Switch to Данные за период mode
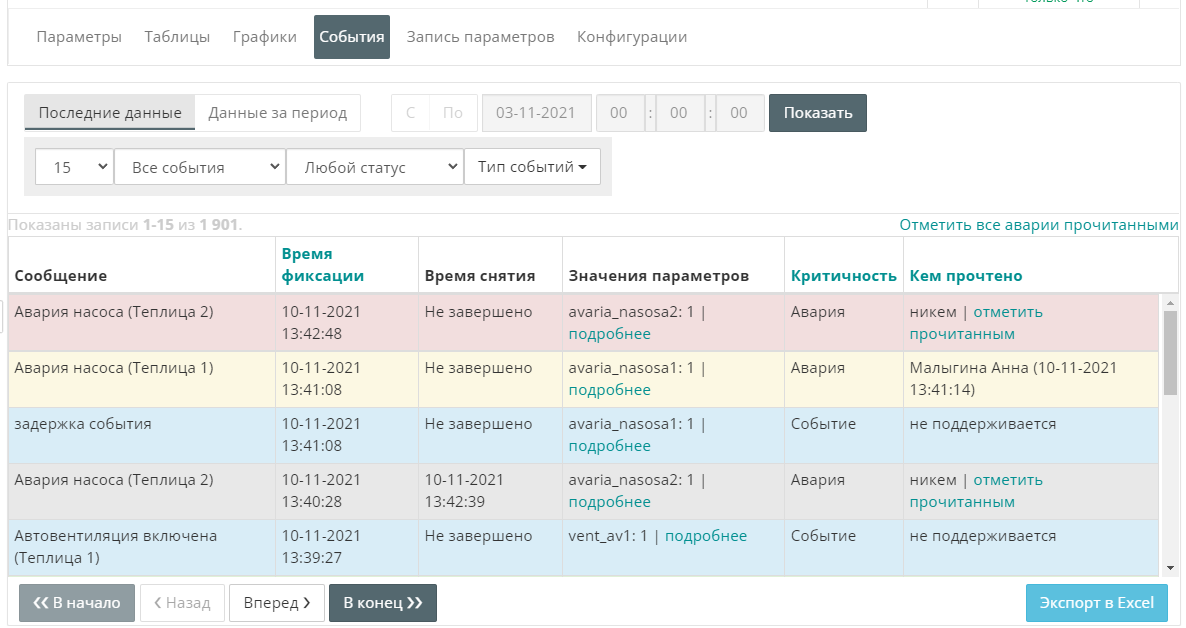Image resolution: width=1186 pixels, height=628 pixels. coord(277,113)
